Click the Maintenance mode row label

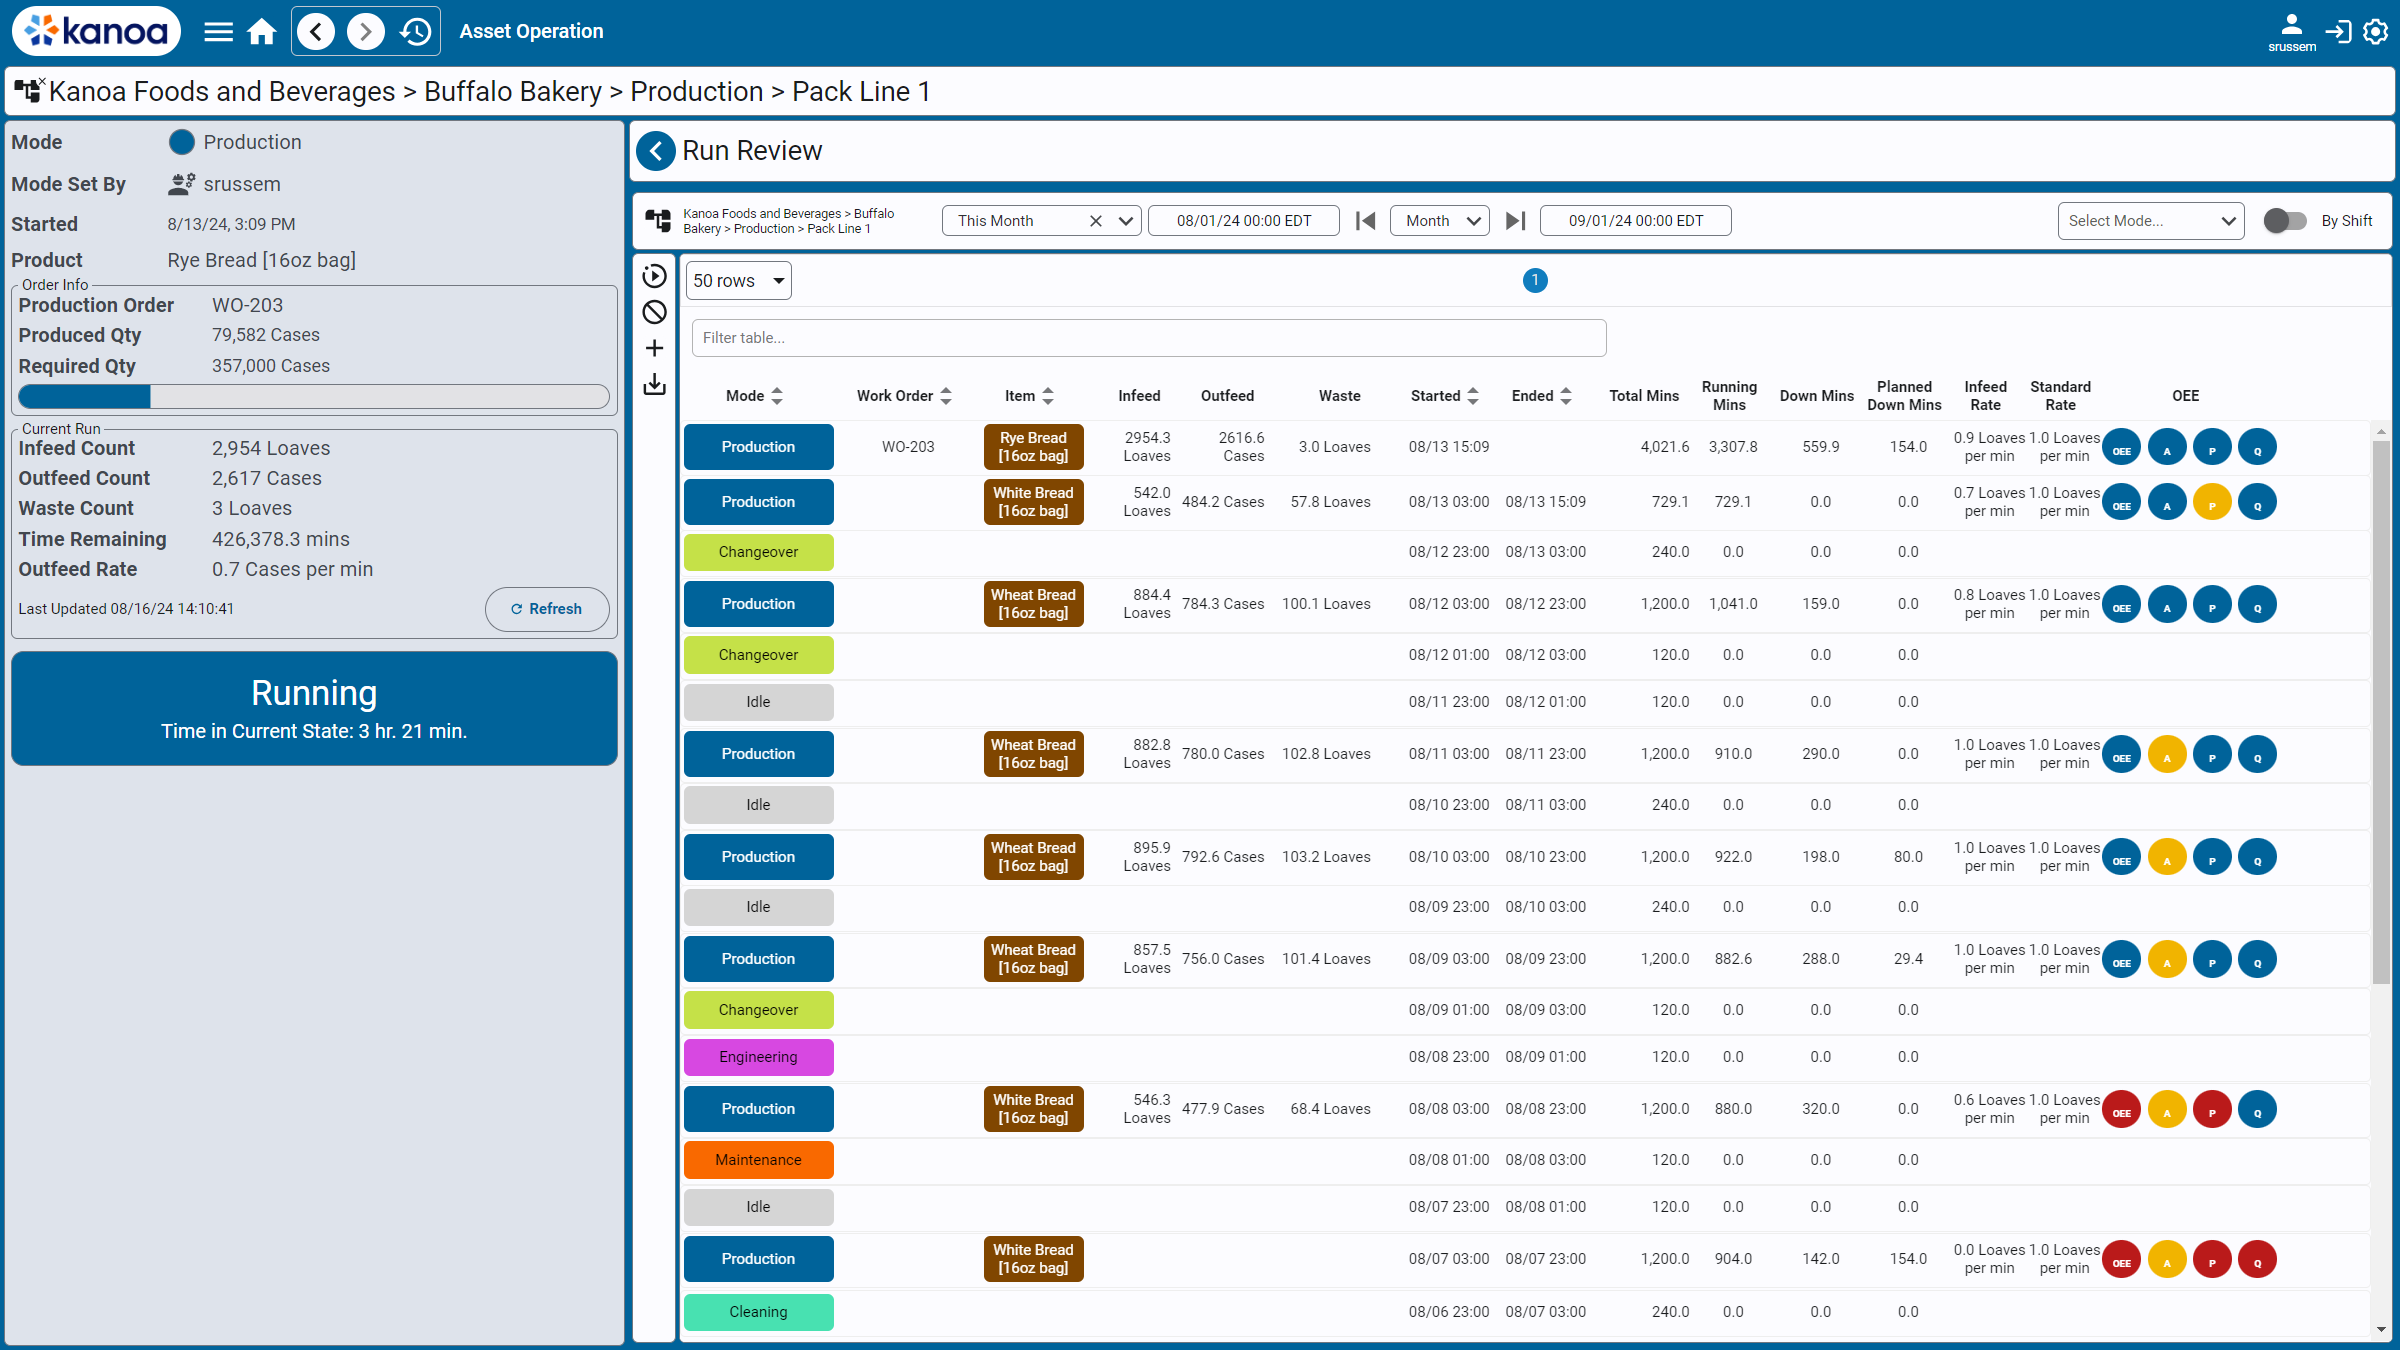pos(758,1160)
